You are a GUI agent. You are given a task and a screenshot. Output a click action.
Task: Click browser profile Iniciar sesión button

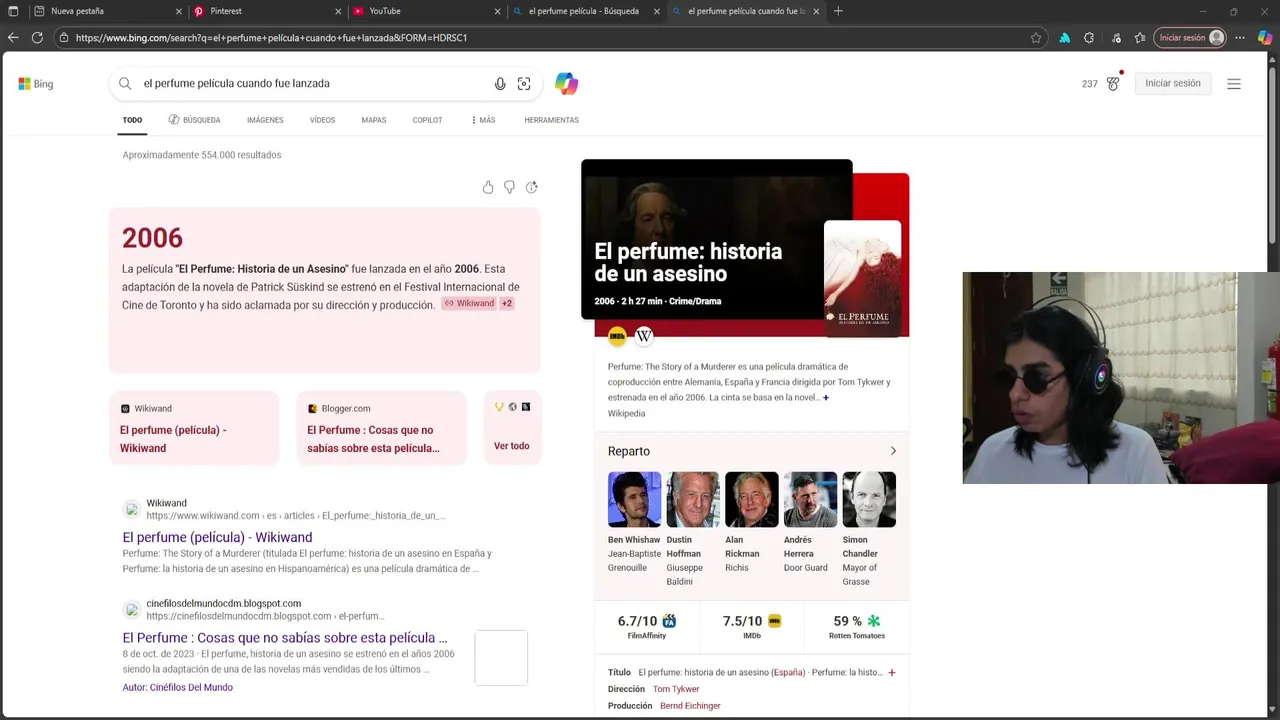click(x=1190, y=38)
